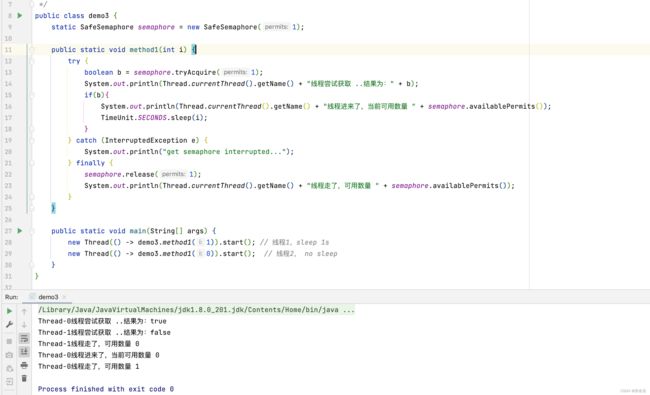Jump down the stack trace arrow
This screenshot has height=395, width=650.
(x=24, y=325)
